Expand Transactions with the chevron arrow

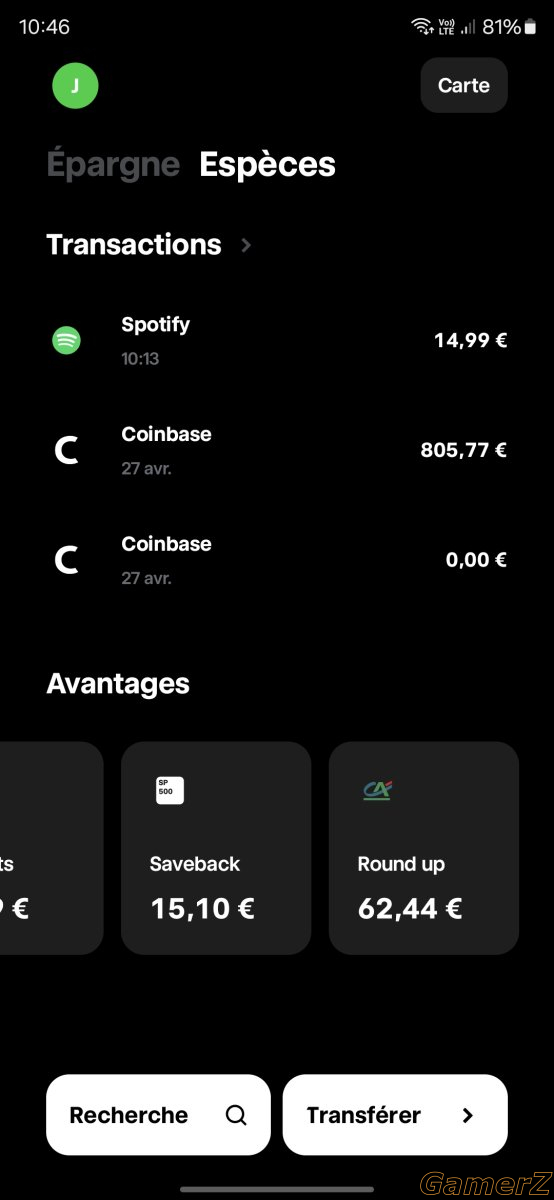coord(247,245)
